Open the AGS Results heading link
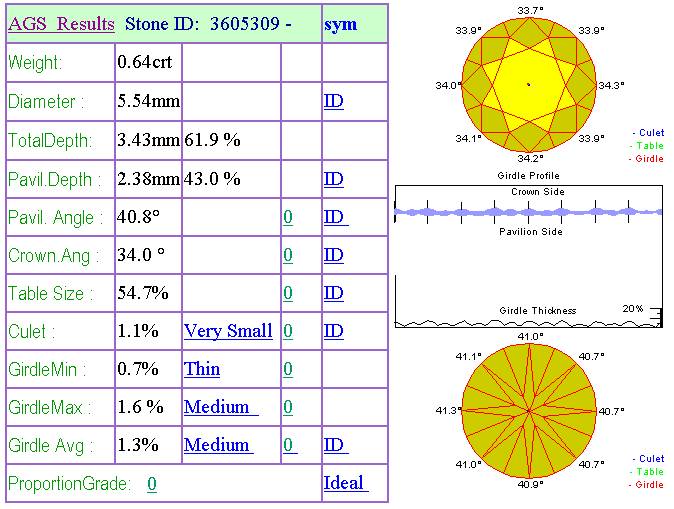674x509 pixels. (x=61, y=24)
